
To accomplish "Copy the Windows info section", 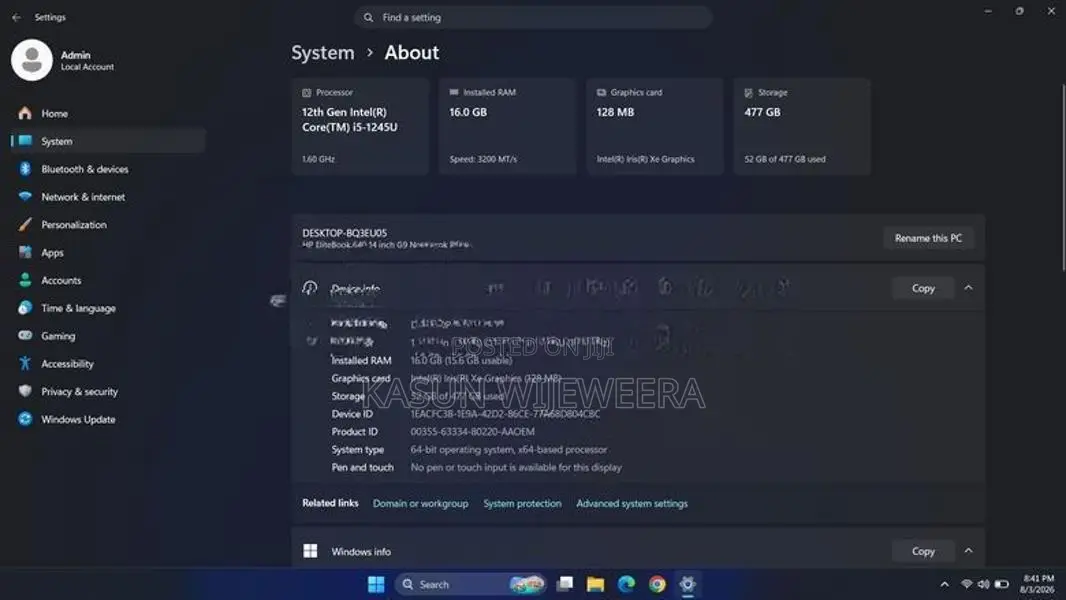I will pos(923,551).
